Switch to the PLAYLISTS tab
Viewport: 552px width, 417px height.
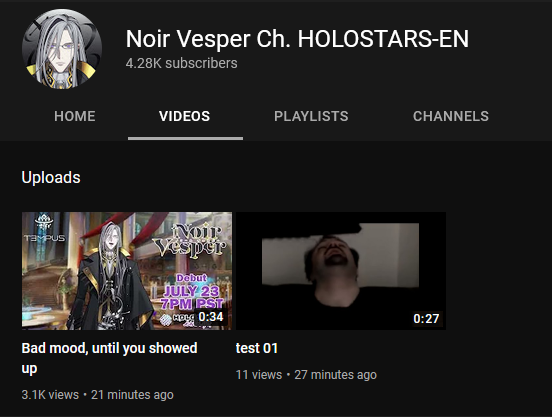click(x=311, y=116)
